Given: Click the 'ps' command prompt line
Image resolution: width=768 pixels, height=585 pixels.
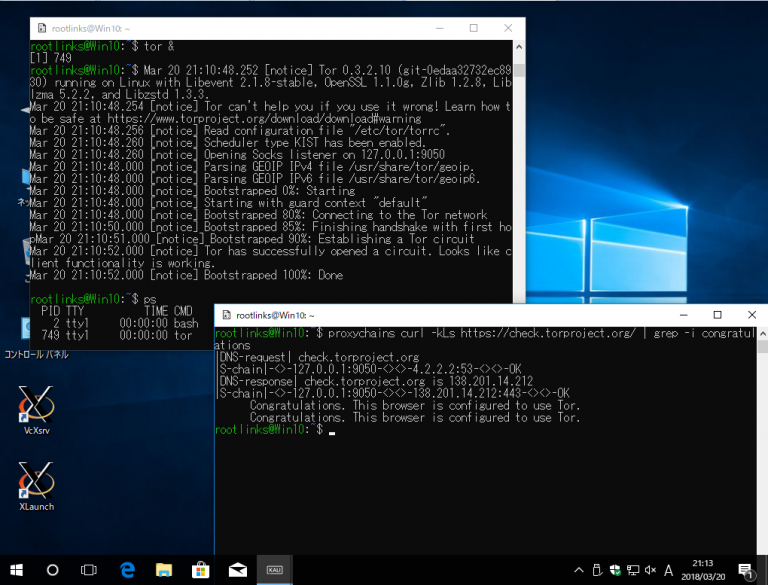Looking at the screenshot, I should coord(93,299).
